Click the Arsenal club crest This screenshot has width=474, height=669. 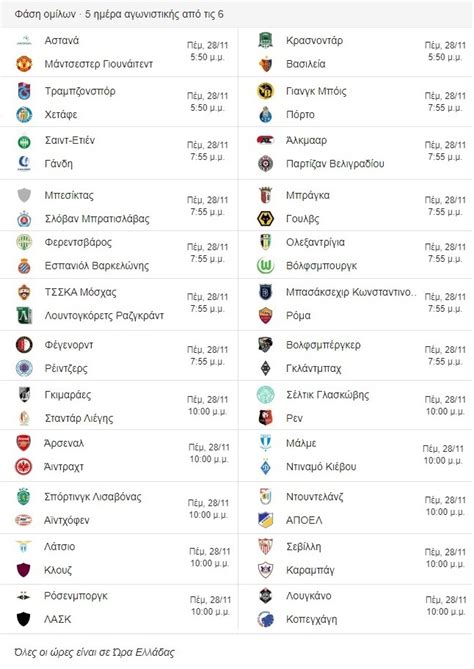tap(24, 443)
